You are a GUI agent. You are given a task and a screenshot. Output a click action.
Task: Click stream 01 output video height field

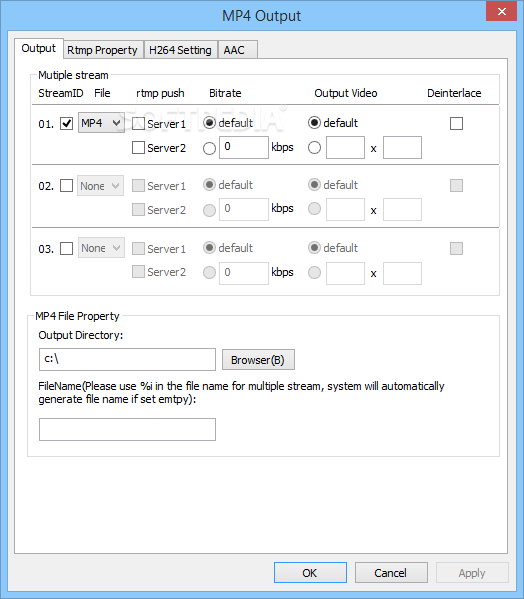point(403,147)
